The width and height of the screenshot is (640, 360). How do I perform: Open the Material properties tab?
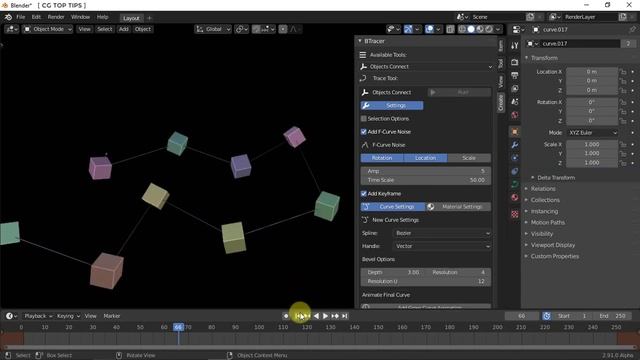[515, 198]
